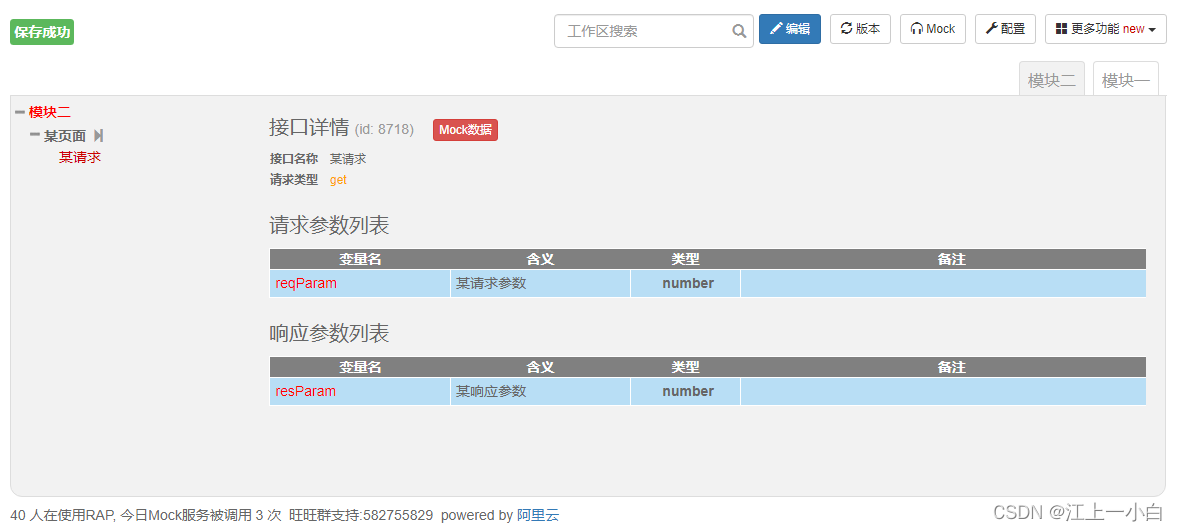Collapse the 某页面 tree node
Screen dimensions: 1177x531
pyautogui.click(x=35, y=136)
